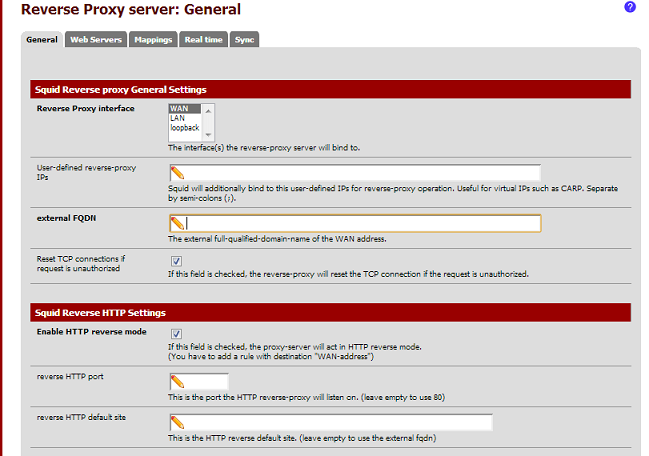Switch to the General tab

(42, 40)
